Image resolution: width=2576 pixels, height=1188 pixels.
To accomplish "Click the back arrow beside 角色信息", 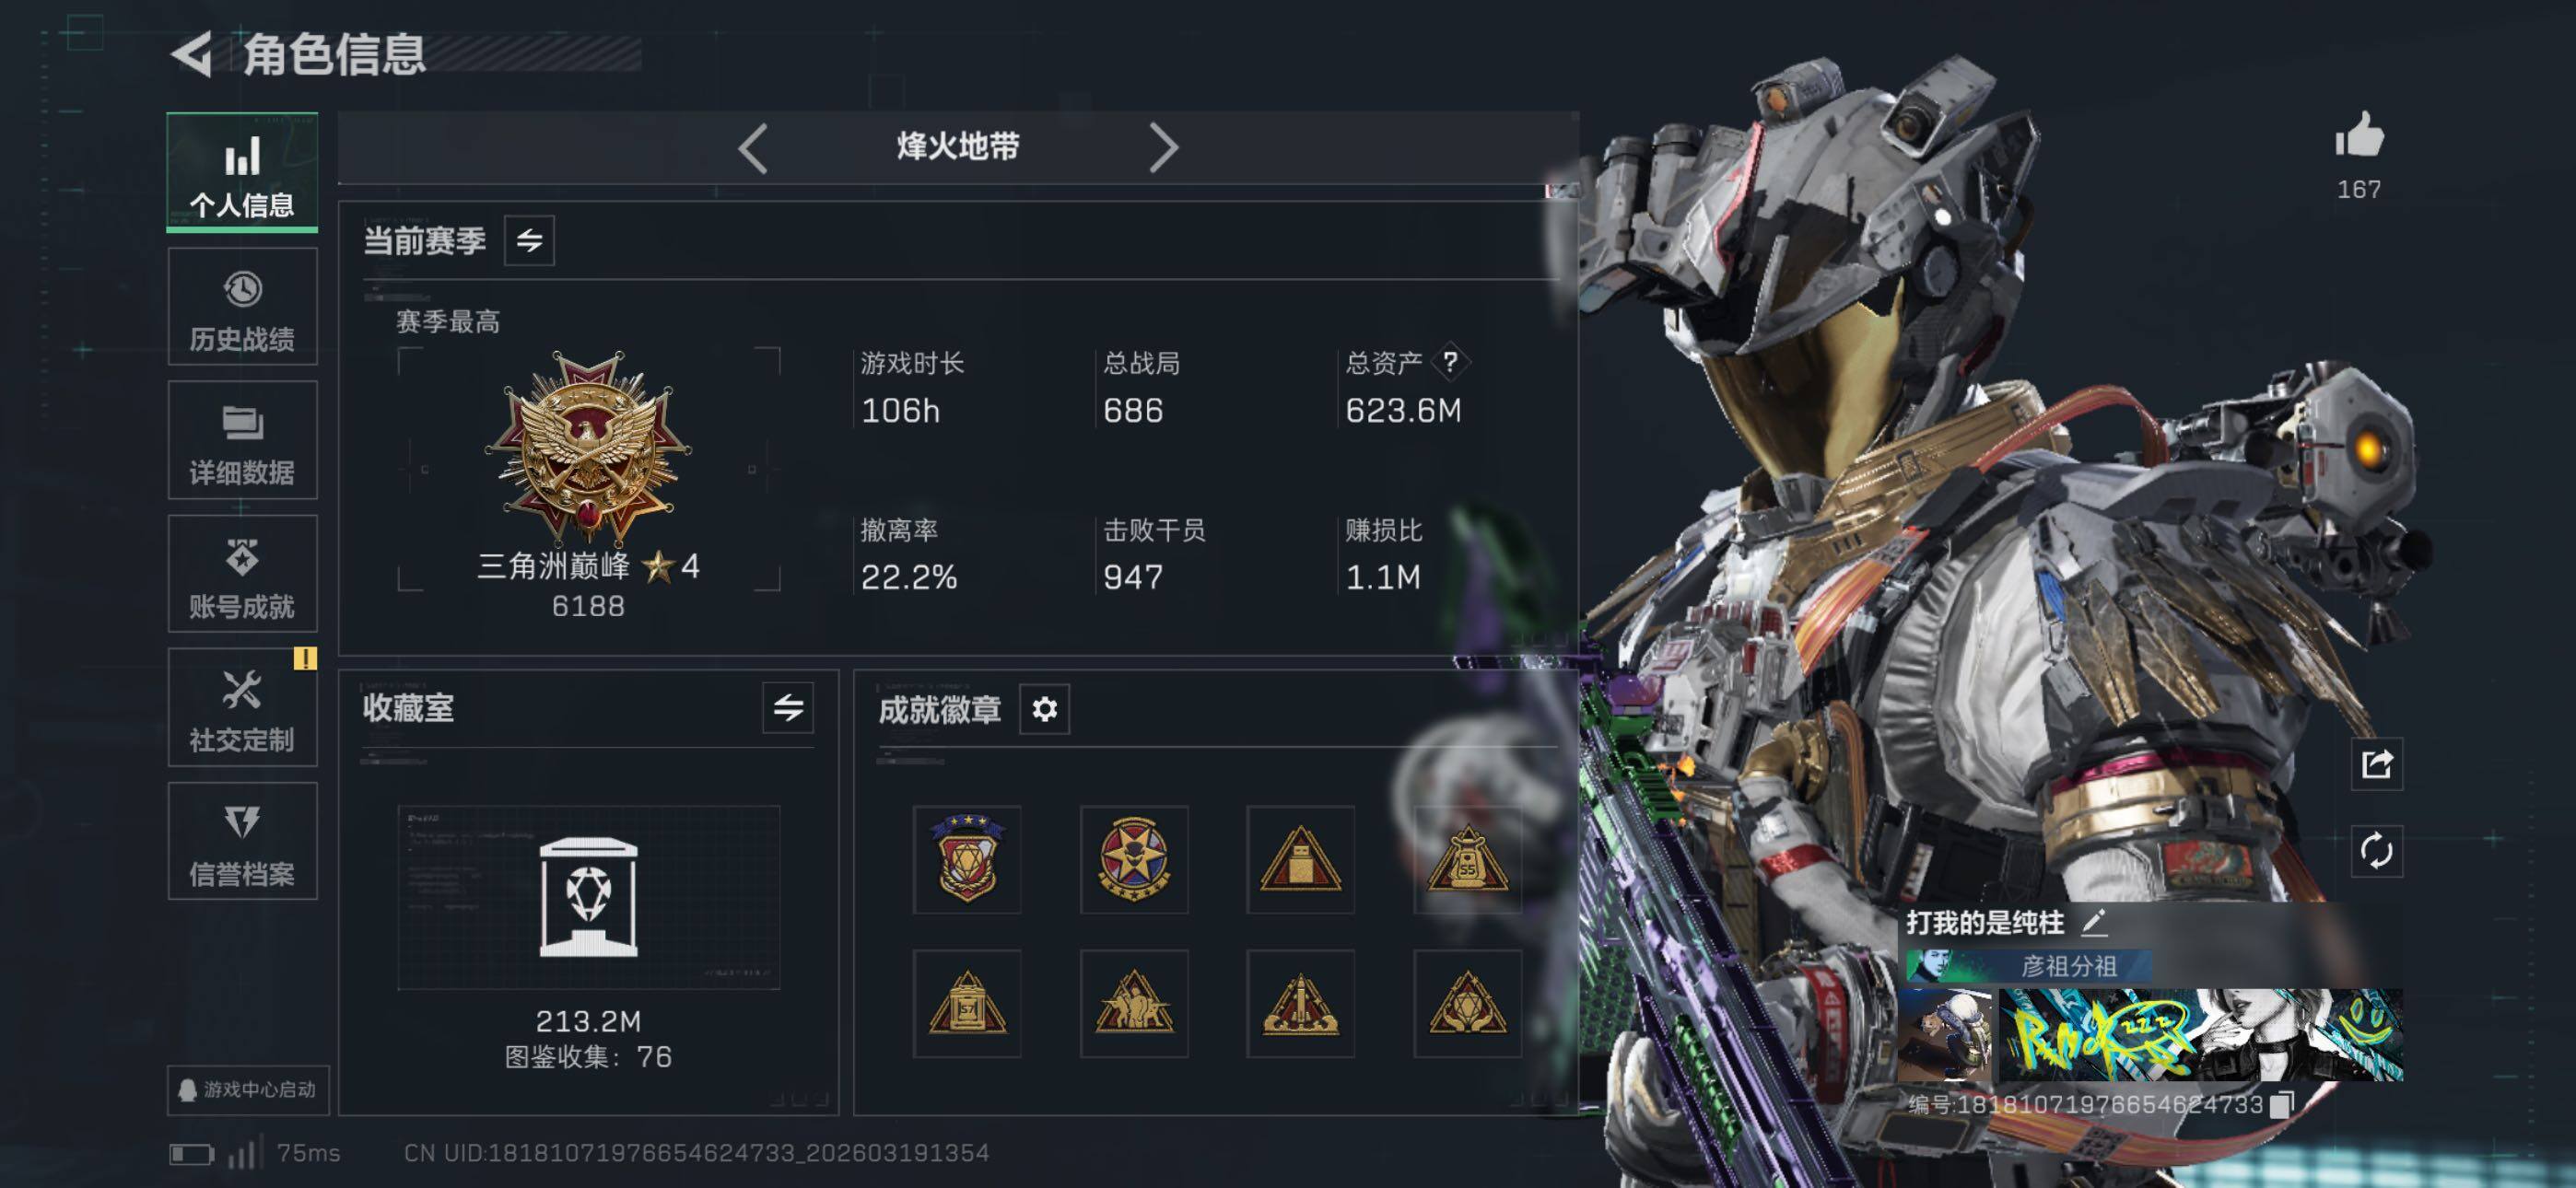I will [x=191, y=54].
